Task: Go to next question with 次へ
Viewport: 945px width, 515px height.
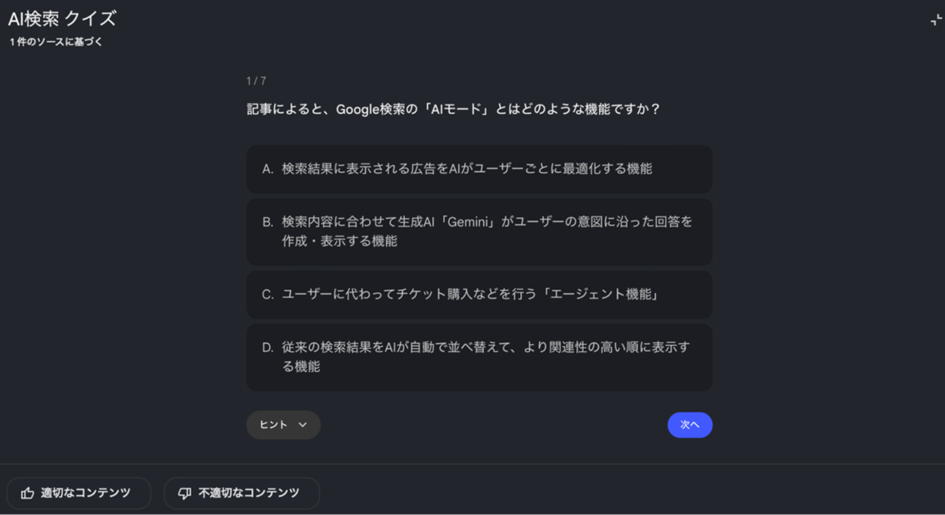Action: tap(690, 425)
